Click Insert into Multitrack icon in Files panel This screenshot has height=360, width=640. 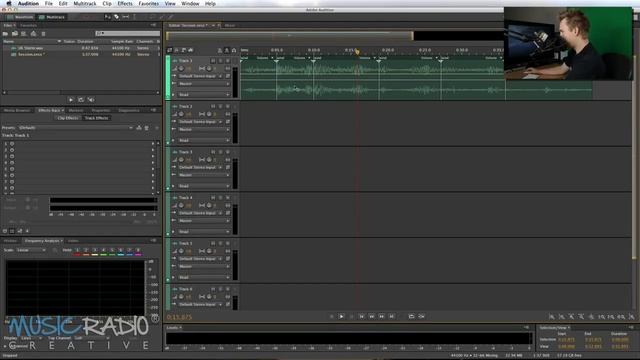33,33
